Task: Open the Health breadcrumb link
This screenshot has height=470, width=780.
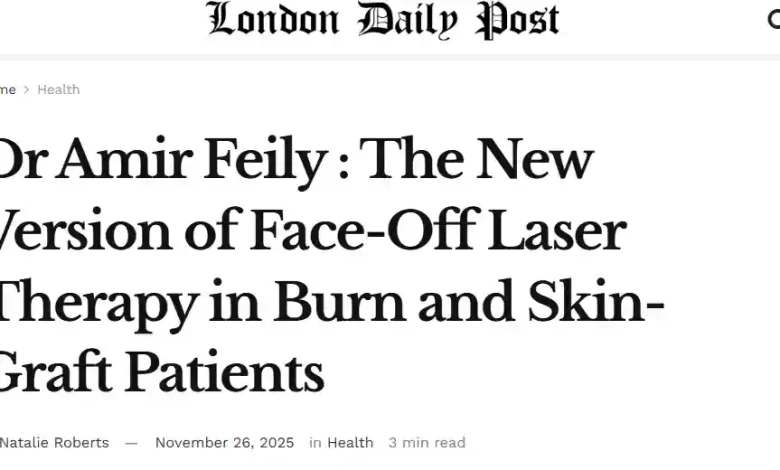Action: click(x=58, y=90)
